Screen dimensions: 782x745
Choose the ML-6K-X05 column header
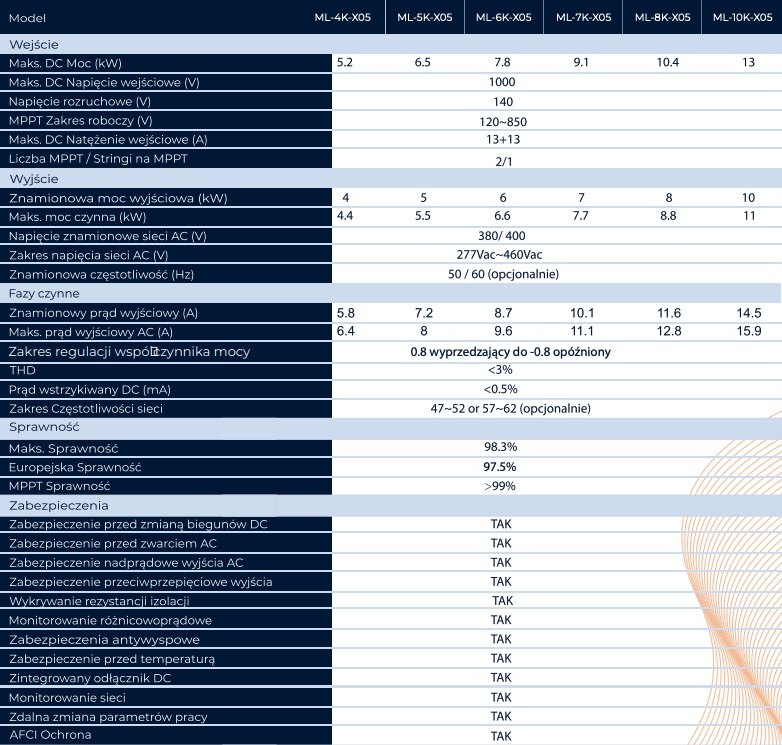tap(503, 18)
